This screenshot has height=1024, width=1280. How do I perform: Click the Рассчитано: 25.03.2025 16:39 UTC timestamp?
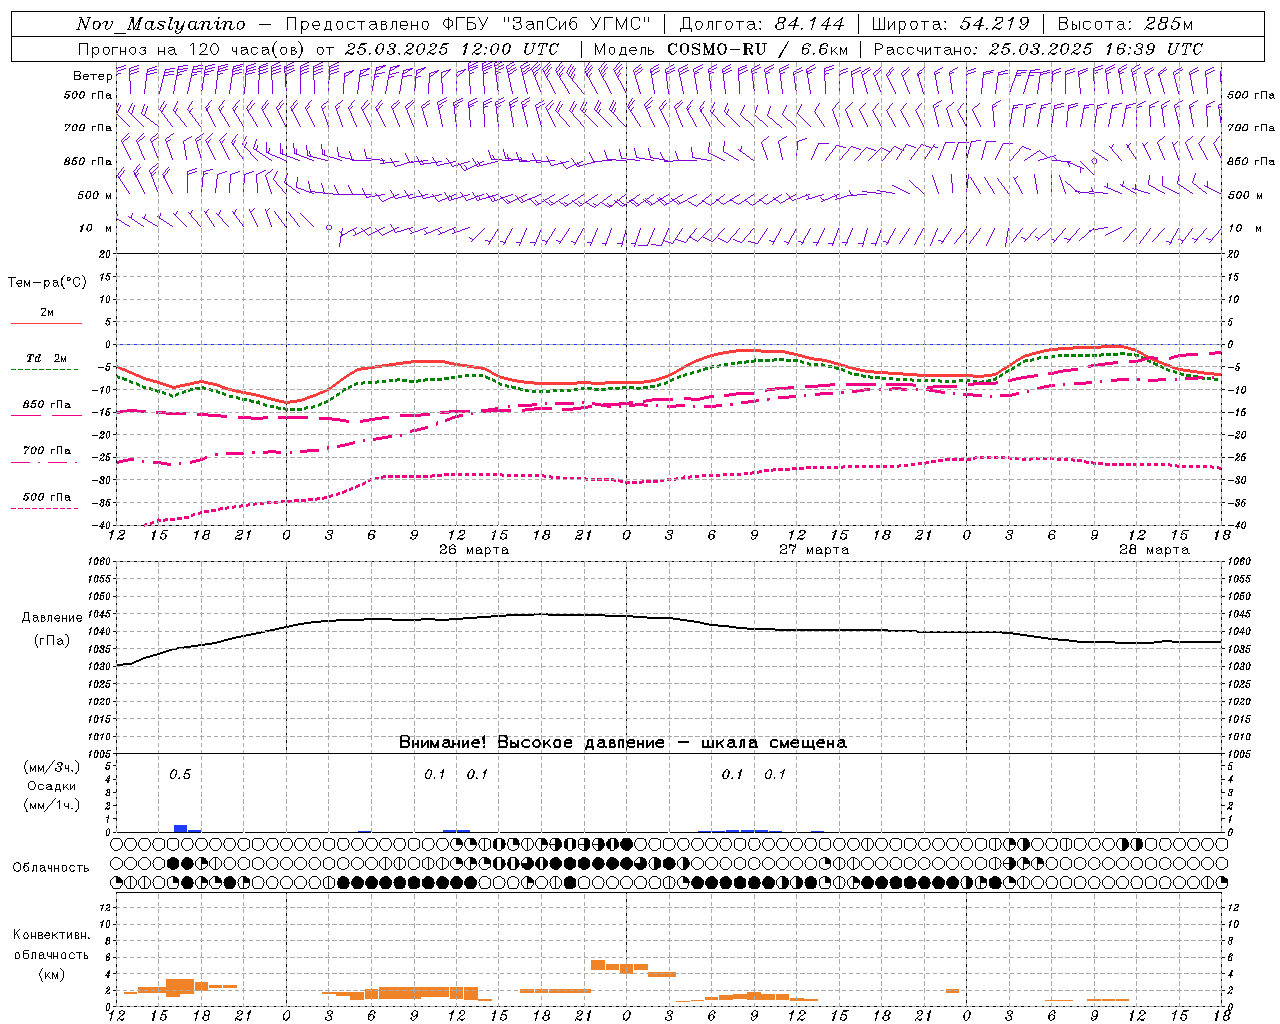1038,49
